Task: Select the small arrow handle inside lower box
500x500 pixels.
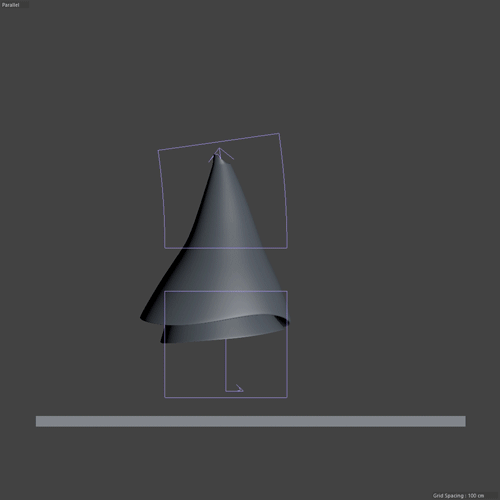Action: click(x=238, y=388)
